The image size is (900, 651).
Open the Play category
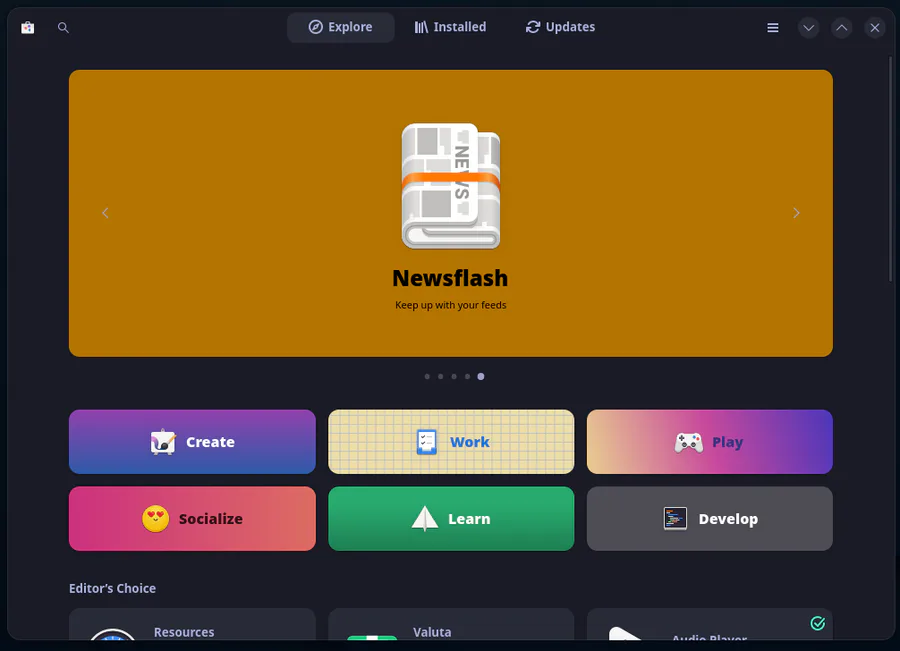click(x=709, y=441)
